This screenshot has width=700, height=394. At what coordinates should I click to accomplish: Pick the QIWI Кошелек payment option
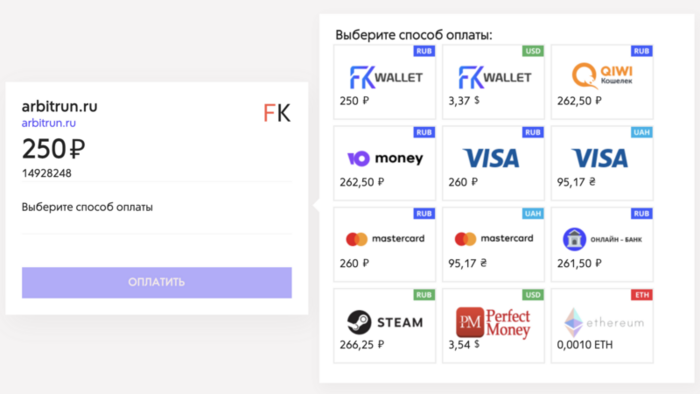pos(602,82)
